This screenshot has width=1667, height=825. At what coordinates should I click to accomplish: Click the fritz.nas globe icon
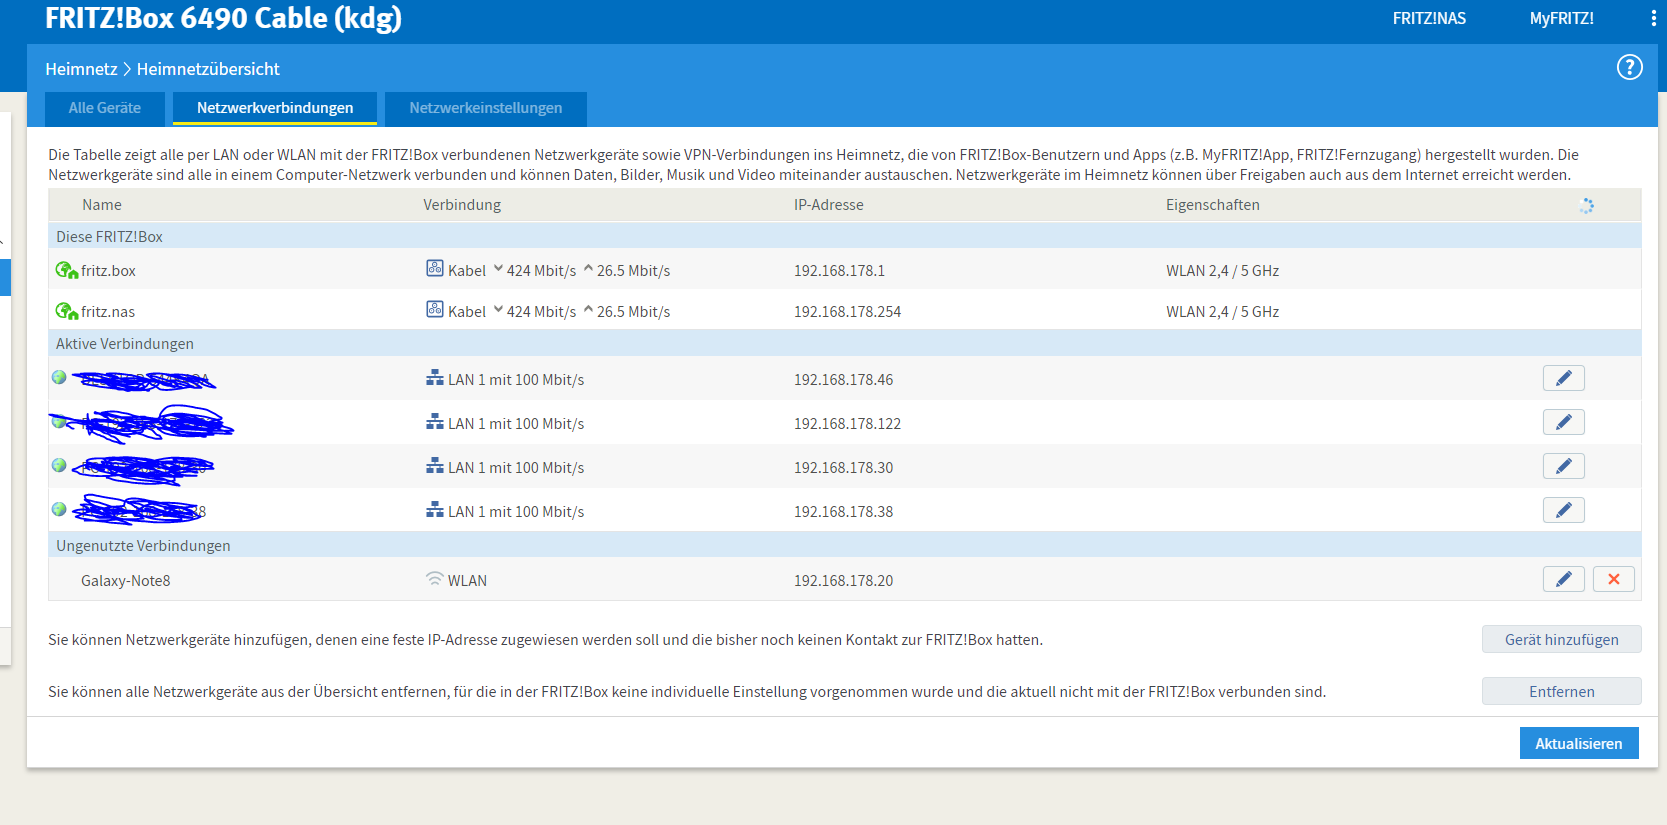66,311
